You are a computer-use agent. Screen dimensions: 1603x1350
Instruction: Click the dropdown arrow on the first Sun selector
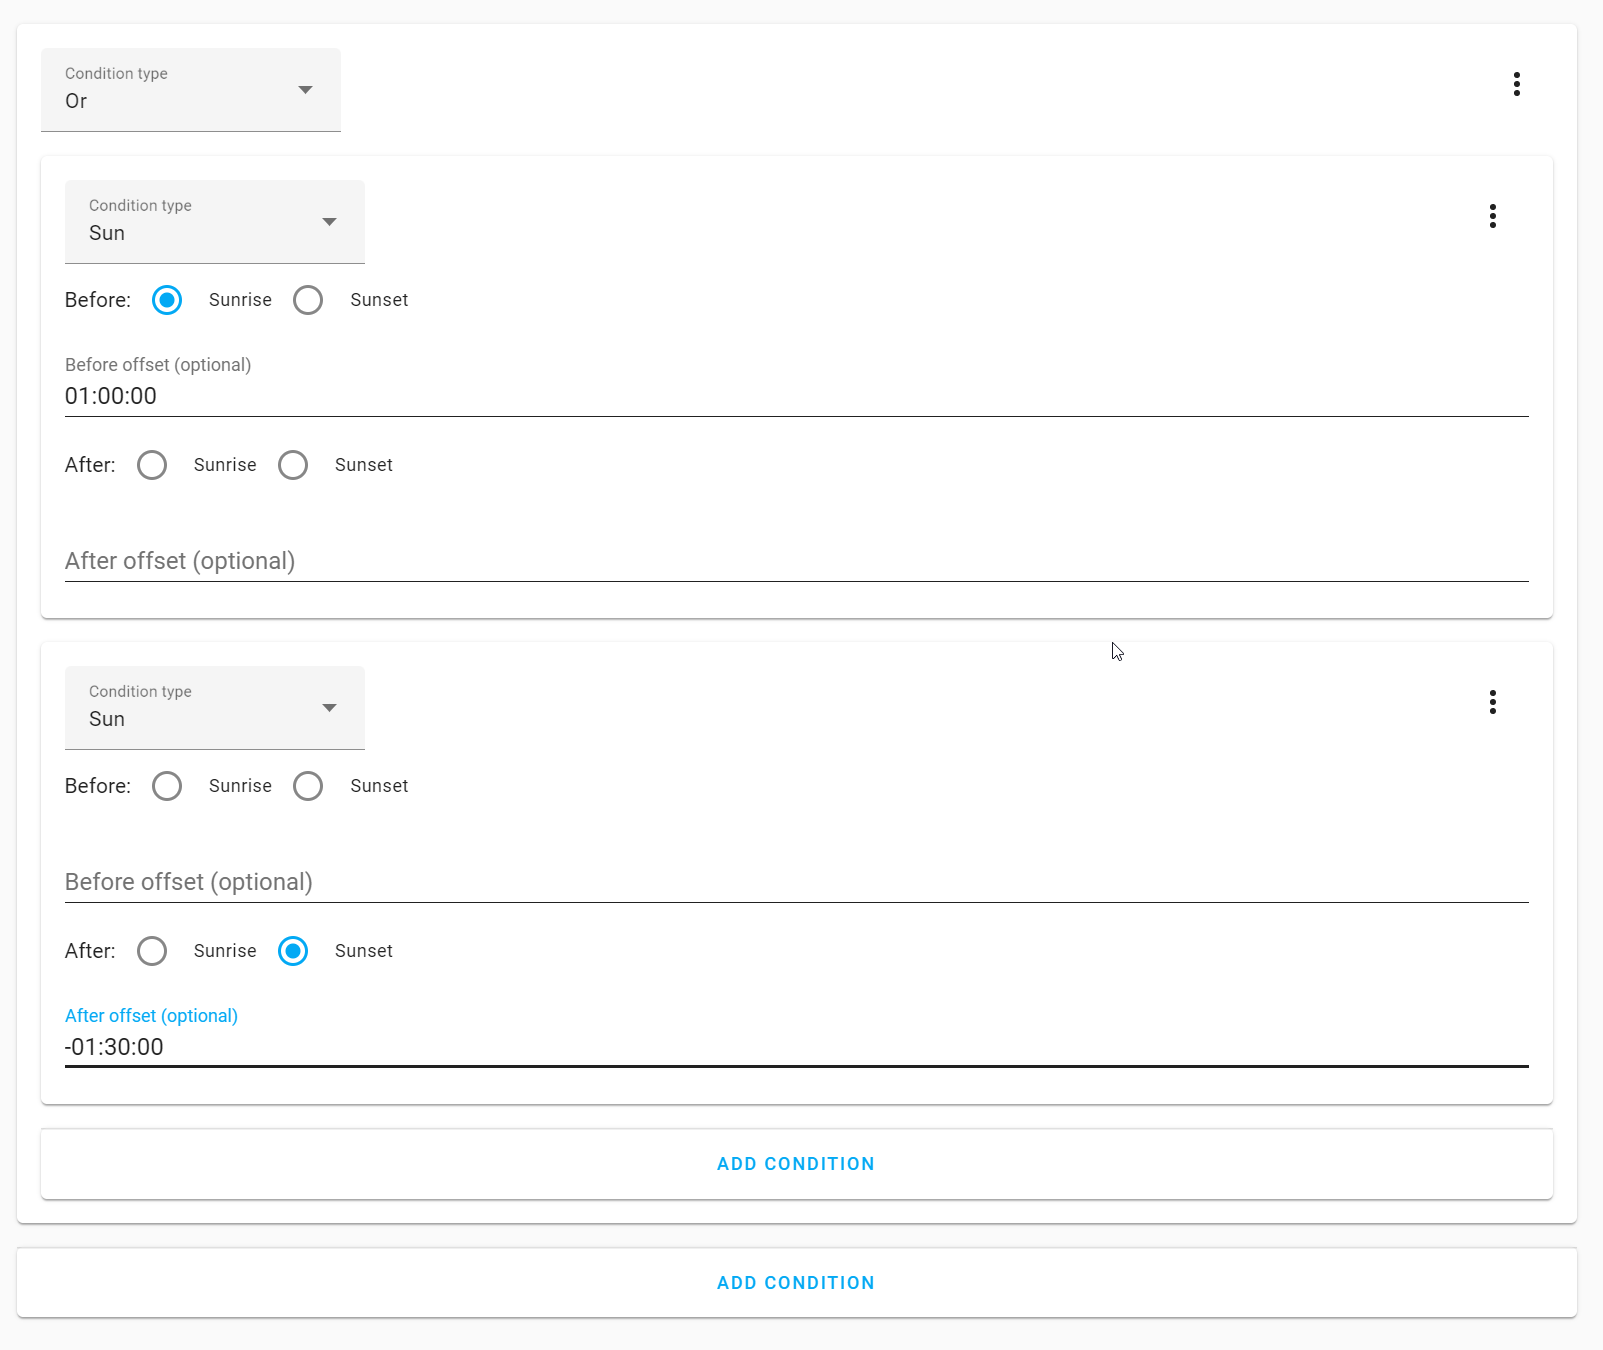pyautogui.click(x=329, y=221)
